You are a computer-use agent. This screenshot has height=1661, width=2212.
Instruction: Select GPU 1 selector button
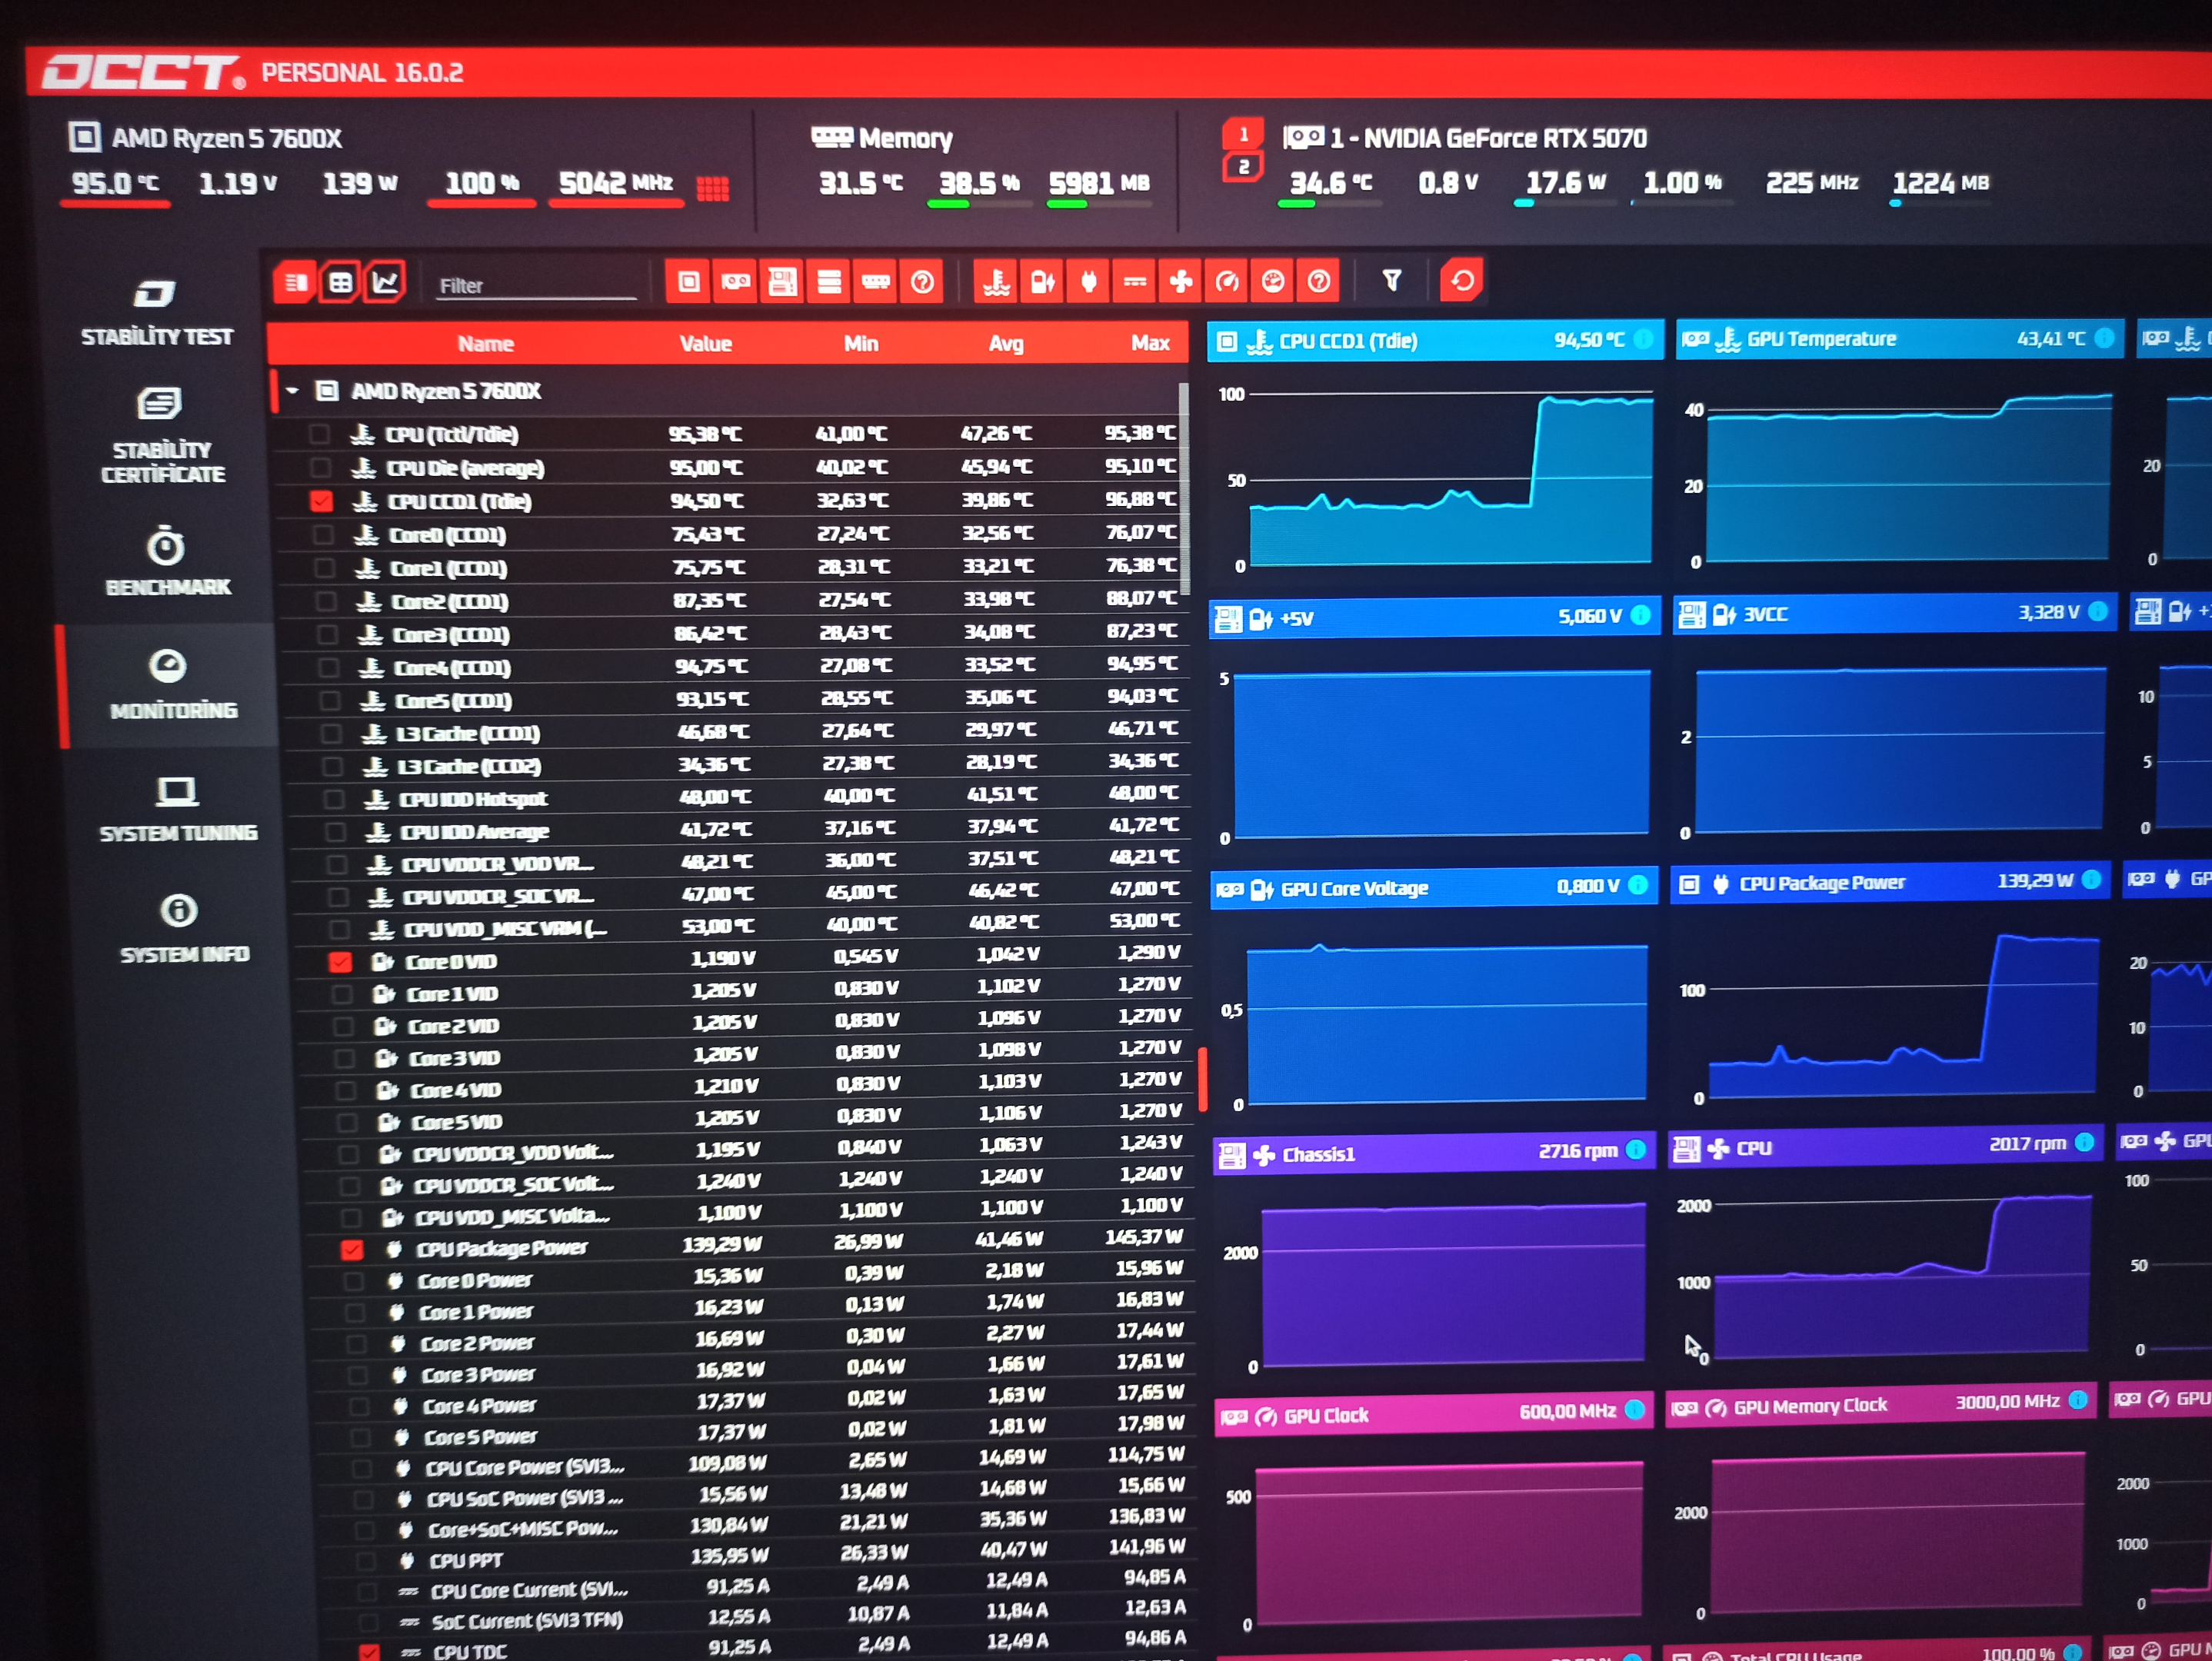click(x=1243, y=134)
